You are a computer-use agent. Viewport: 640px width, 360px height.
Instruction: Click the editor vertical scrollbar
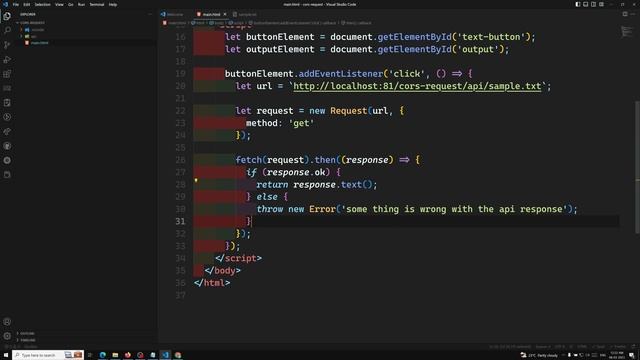tap(637, 167)
